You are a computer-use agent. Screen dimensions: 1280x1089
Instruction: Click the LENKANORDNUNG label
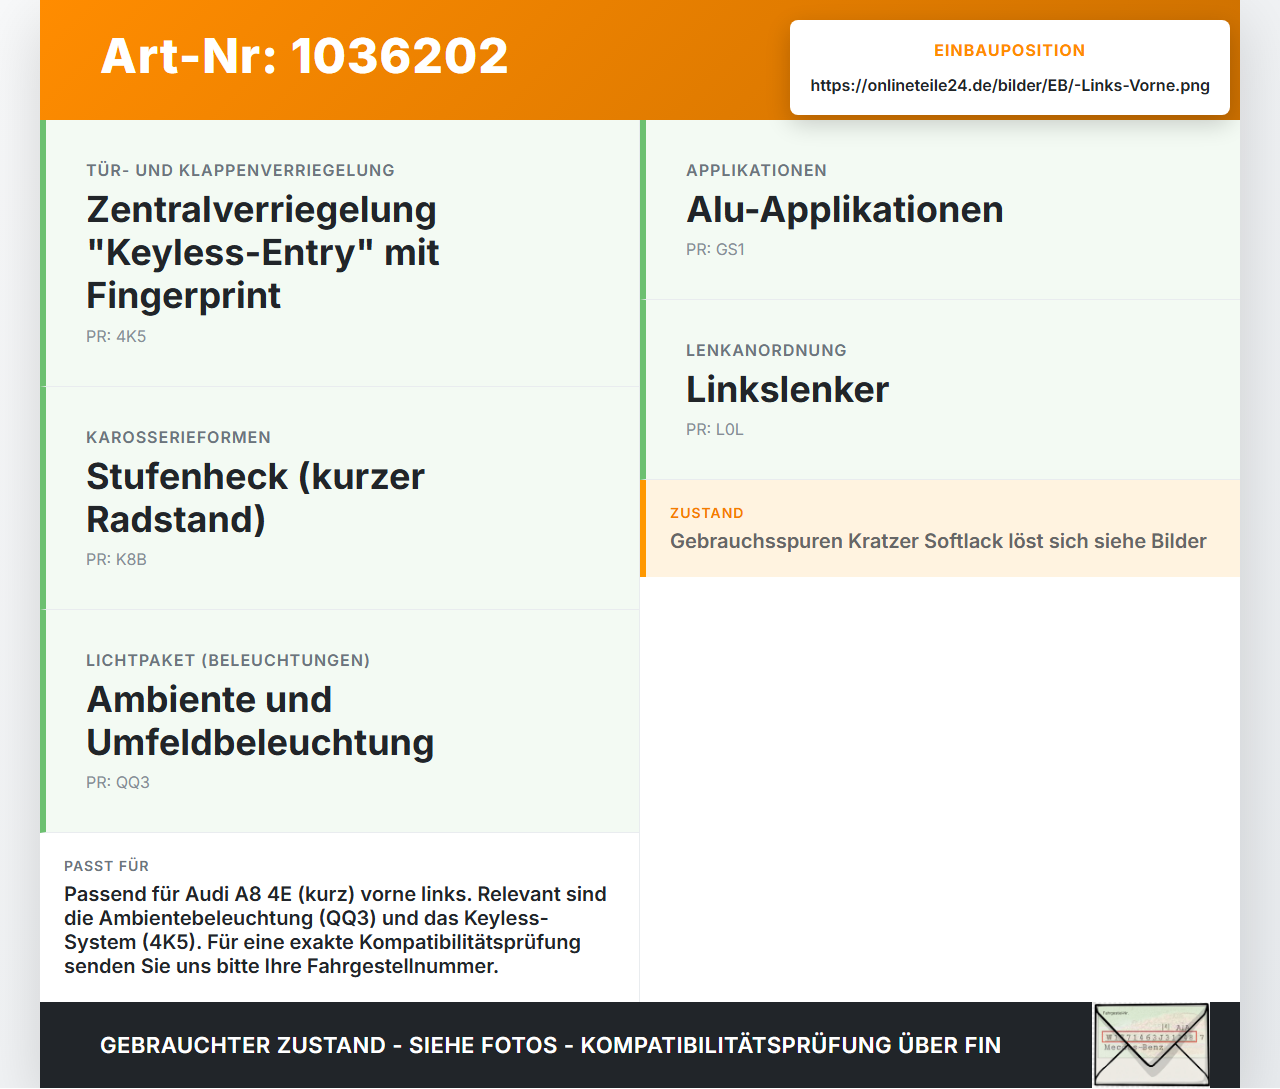766,350
